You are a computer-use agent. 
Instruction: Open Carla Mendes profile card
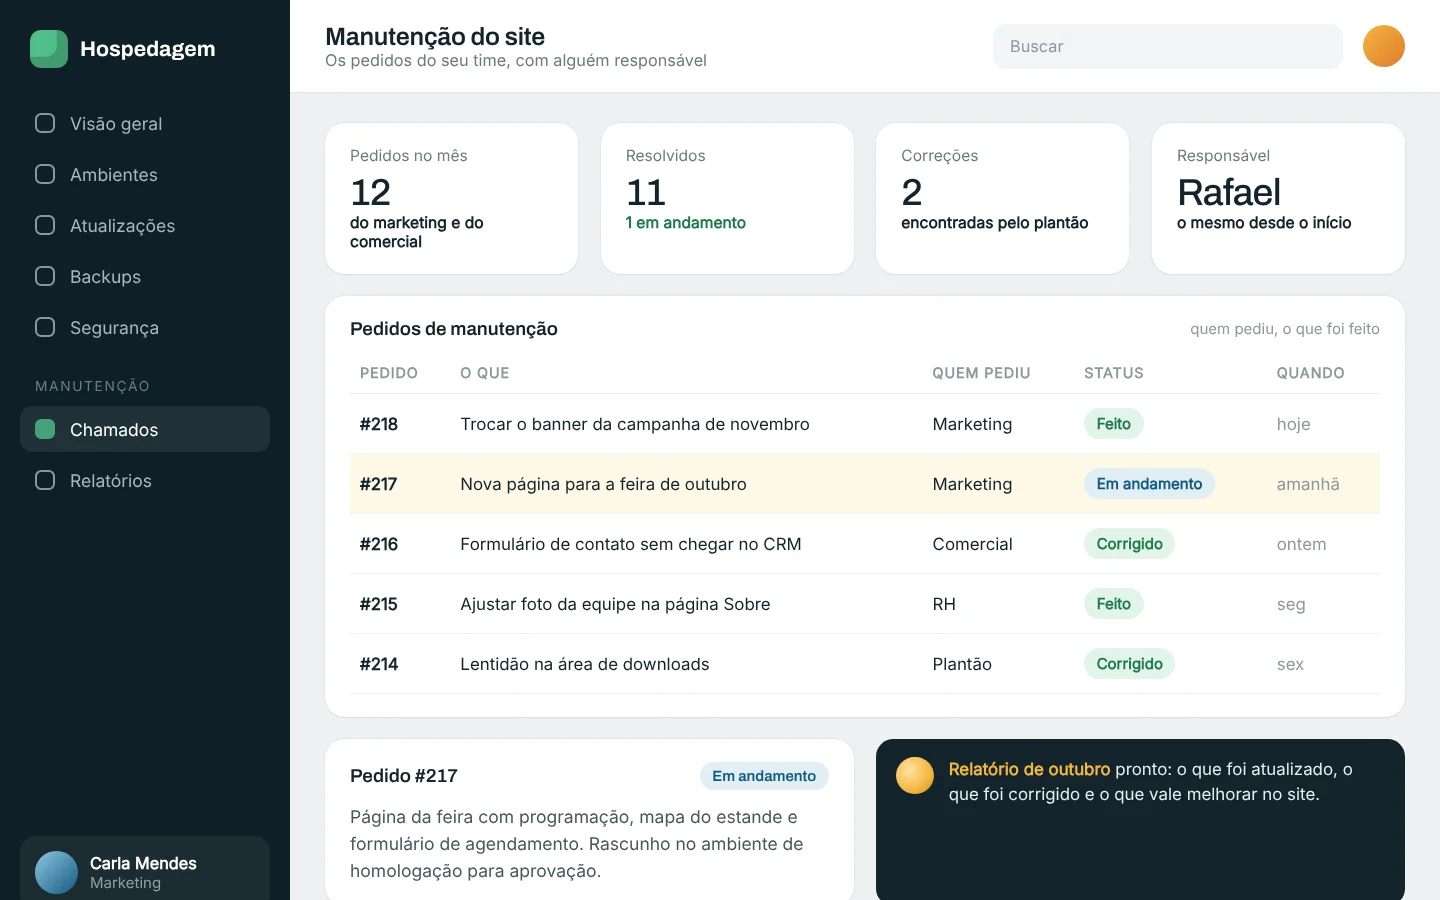145,868
